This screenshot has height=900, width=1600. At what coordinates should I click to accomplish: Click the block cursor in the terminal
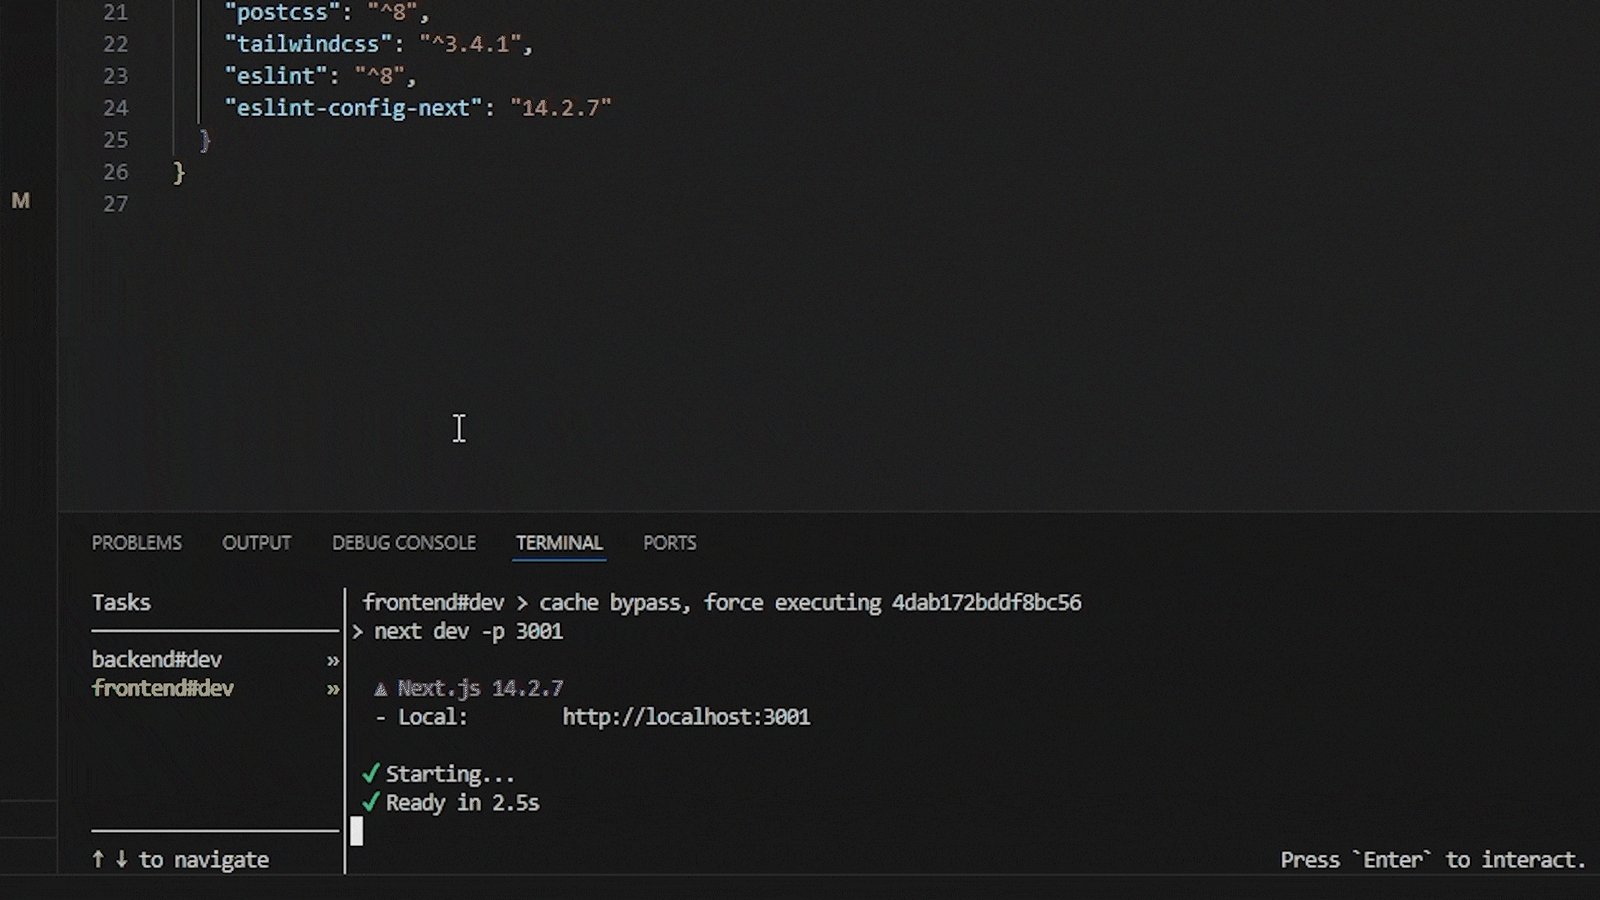357,831
